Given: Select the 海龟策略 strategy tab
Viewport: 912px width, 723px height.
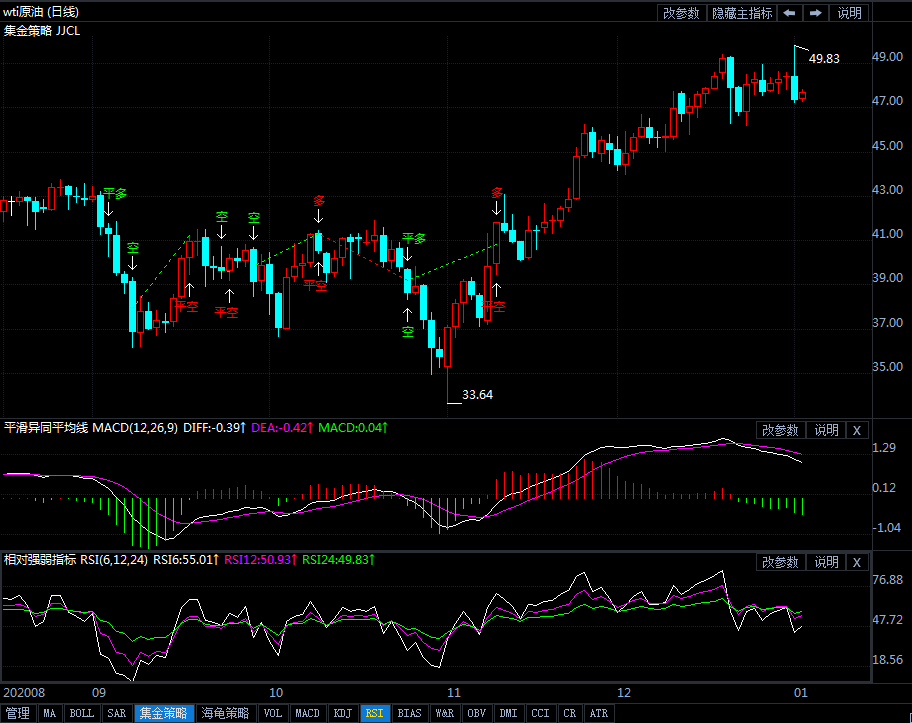Looking at the screenshot, I should [x=225, y=714].
